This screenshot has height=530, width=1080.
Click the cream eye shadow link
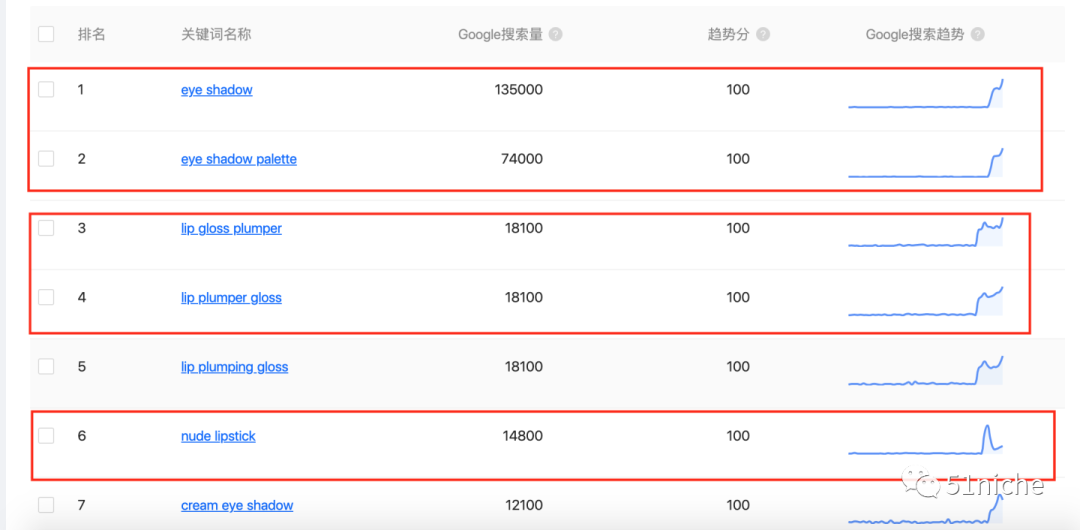tap(237, 506)
